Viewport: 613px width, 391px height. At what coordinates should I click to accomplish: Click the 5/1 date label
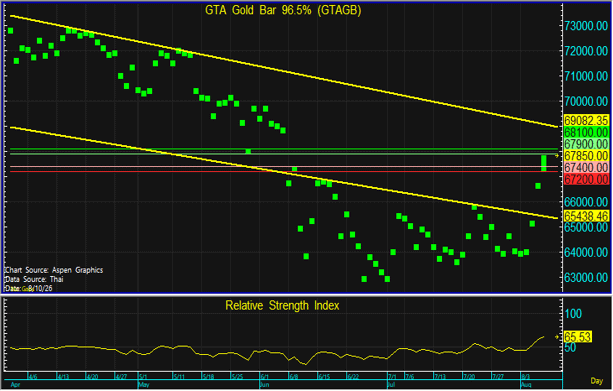click(143, 377)
